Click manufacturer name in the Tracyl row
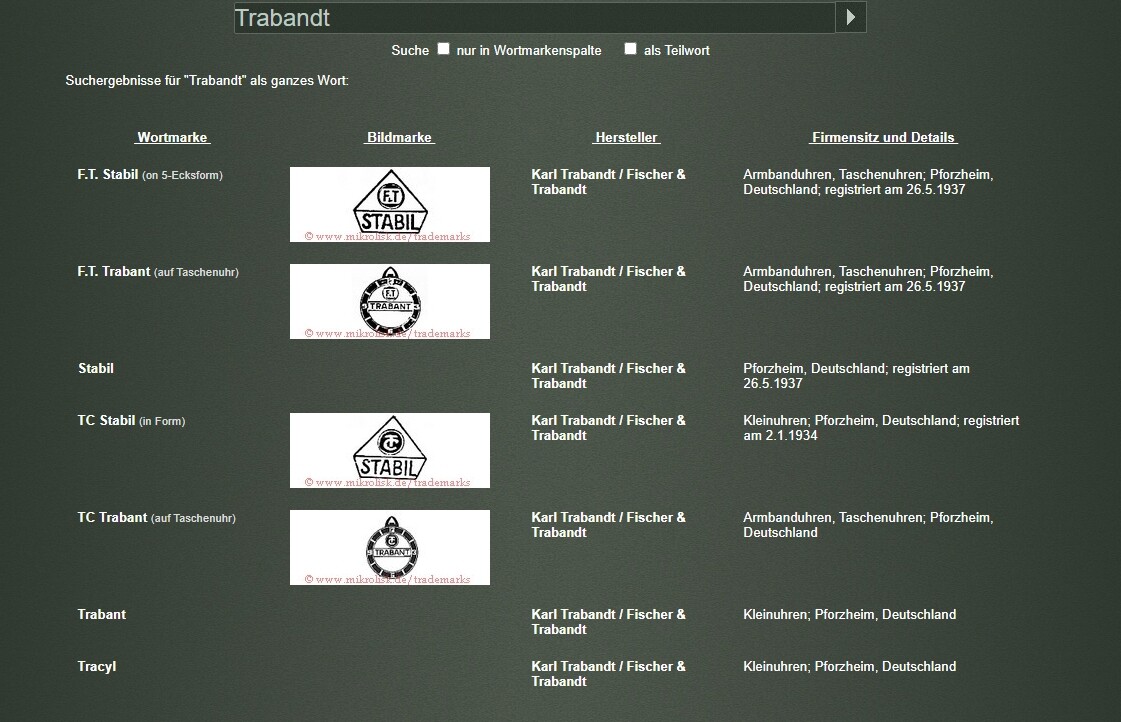1121x722 pixels. click(x=608, y=673)
